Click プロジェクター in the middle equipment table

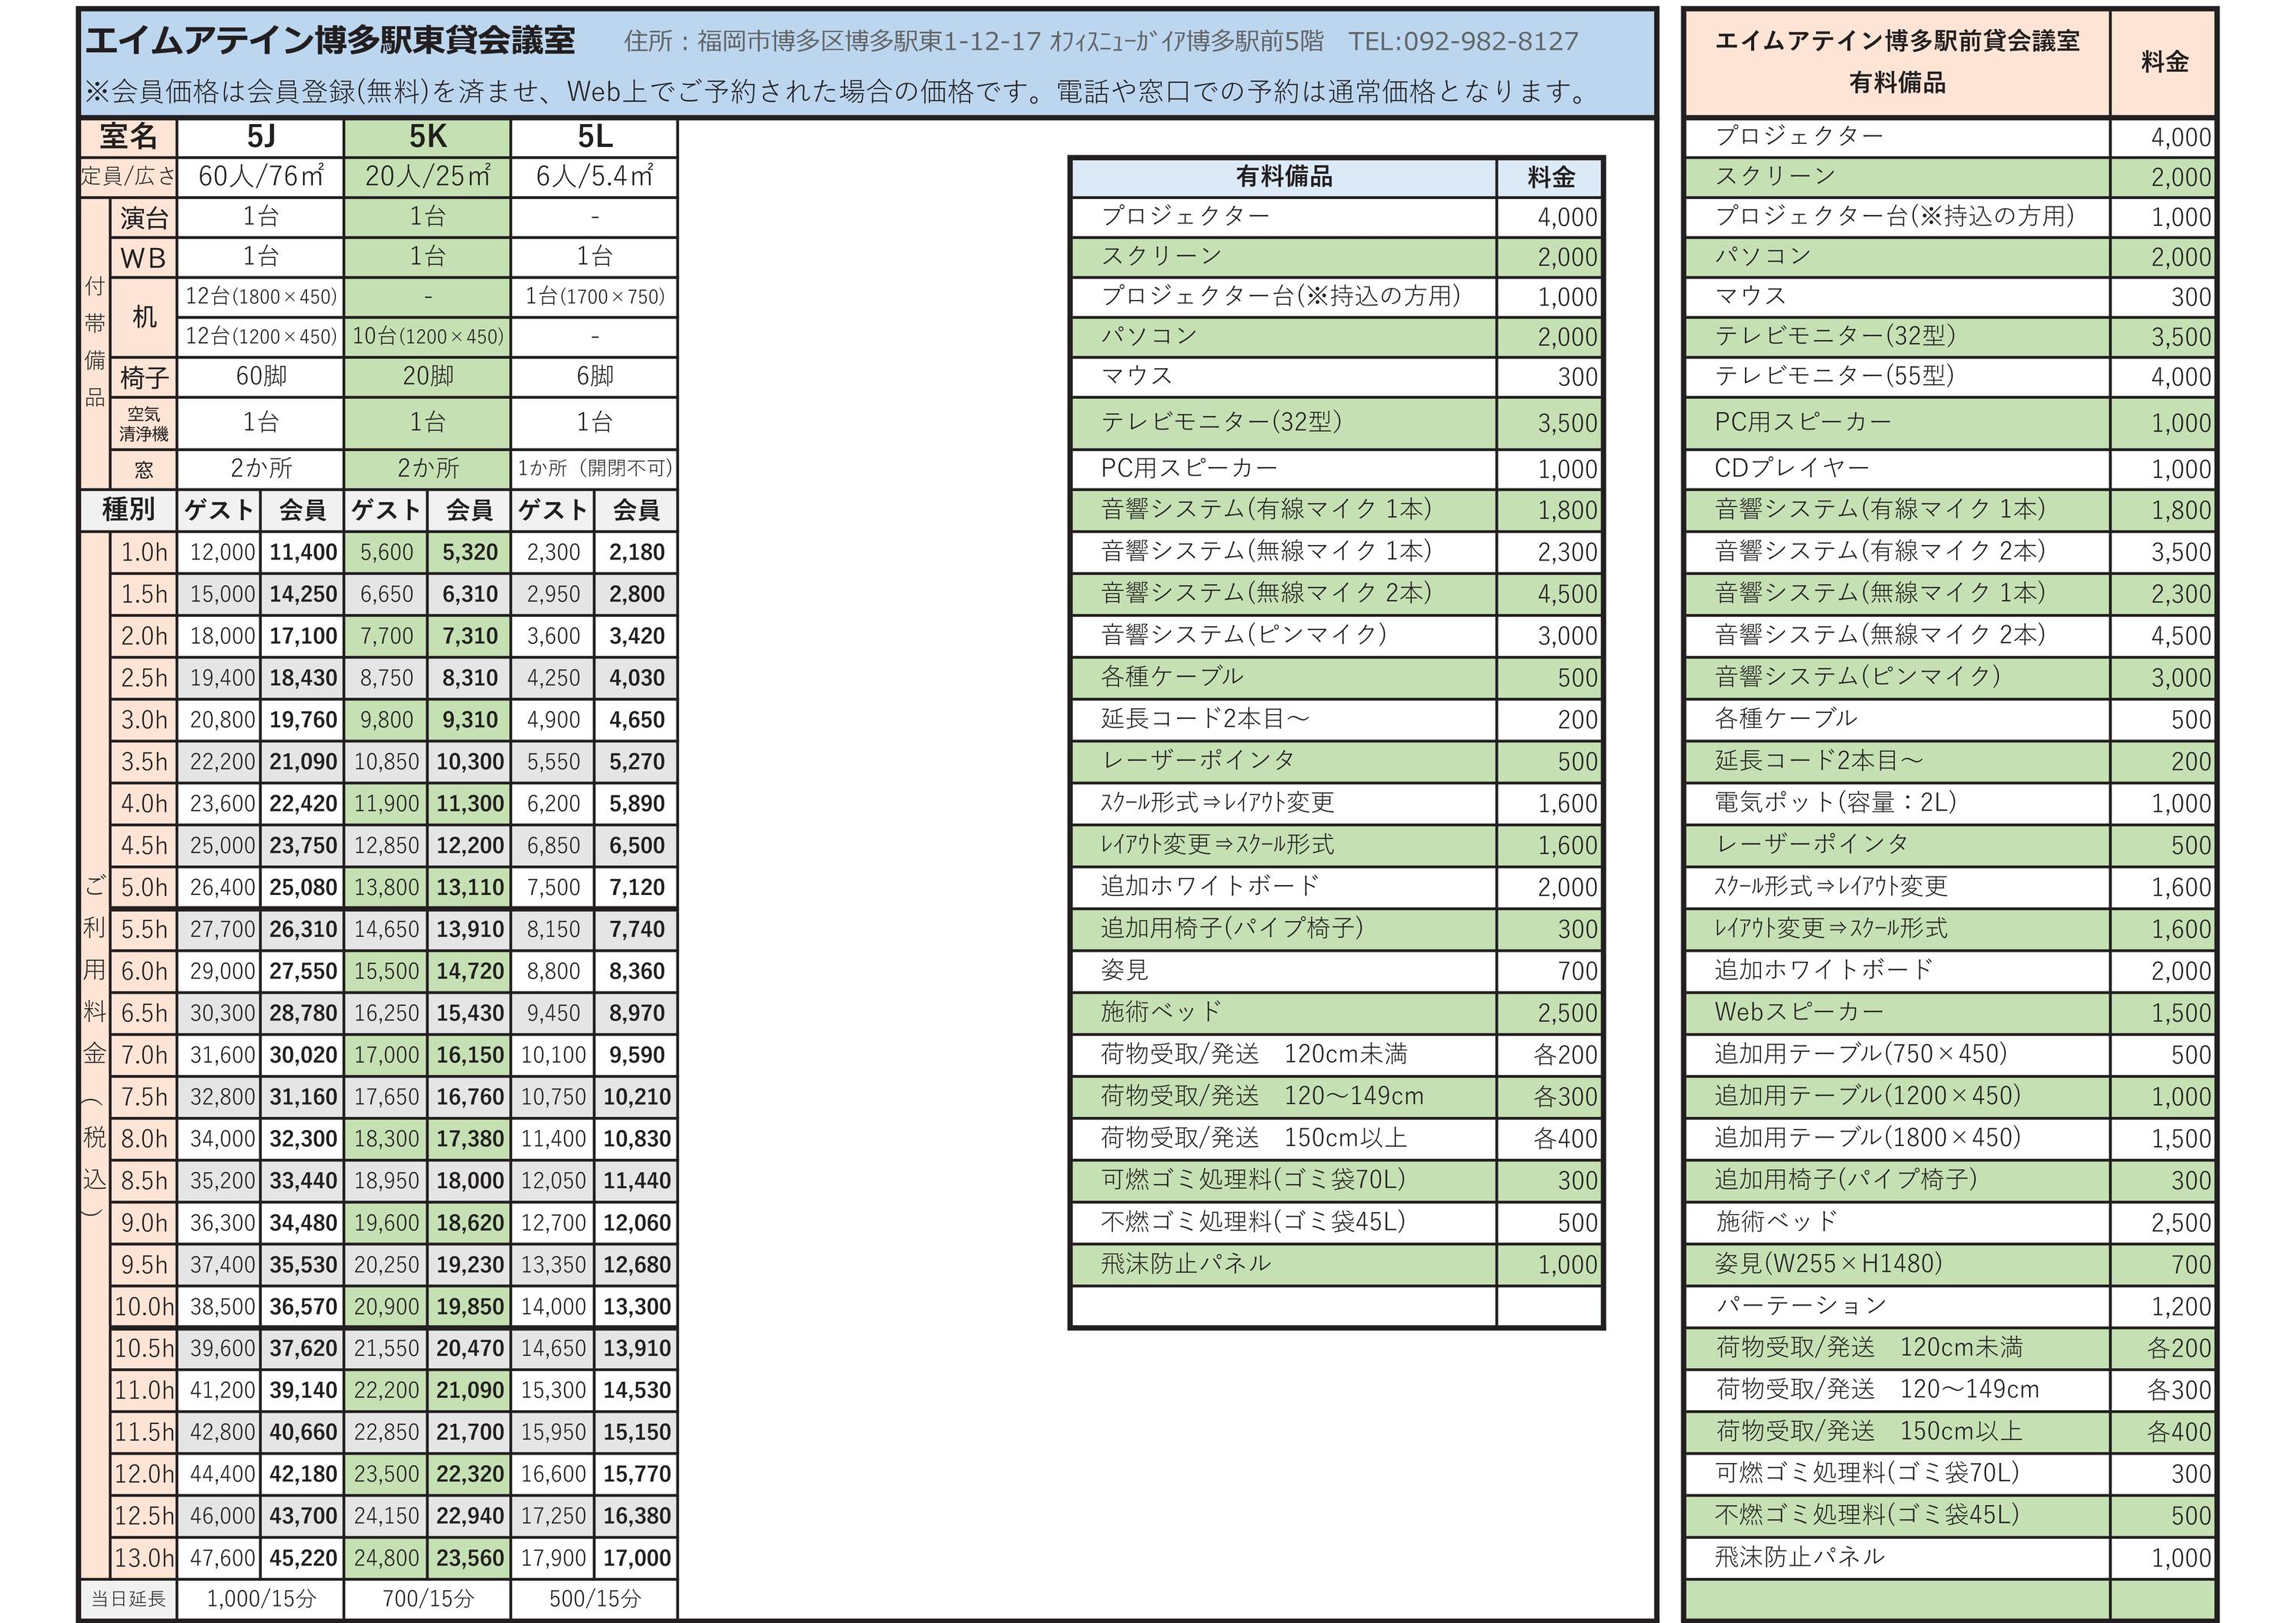pyautogui.click(x=1185, y=216)
